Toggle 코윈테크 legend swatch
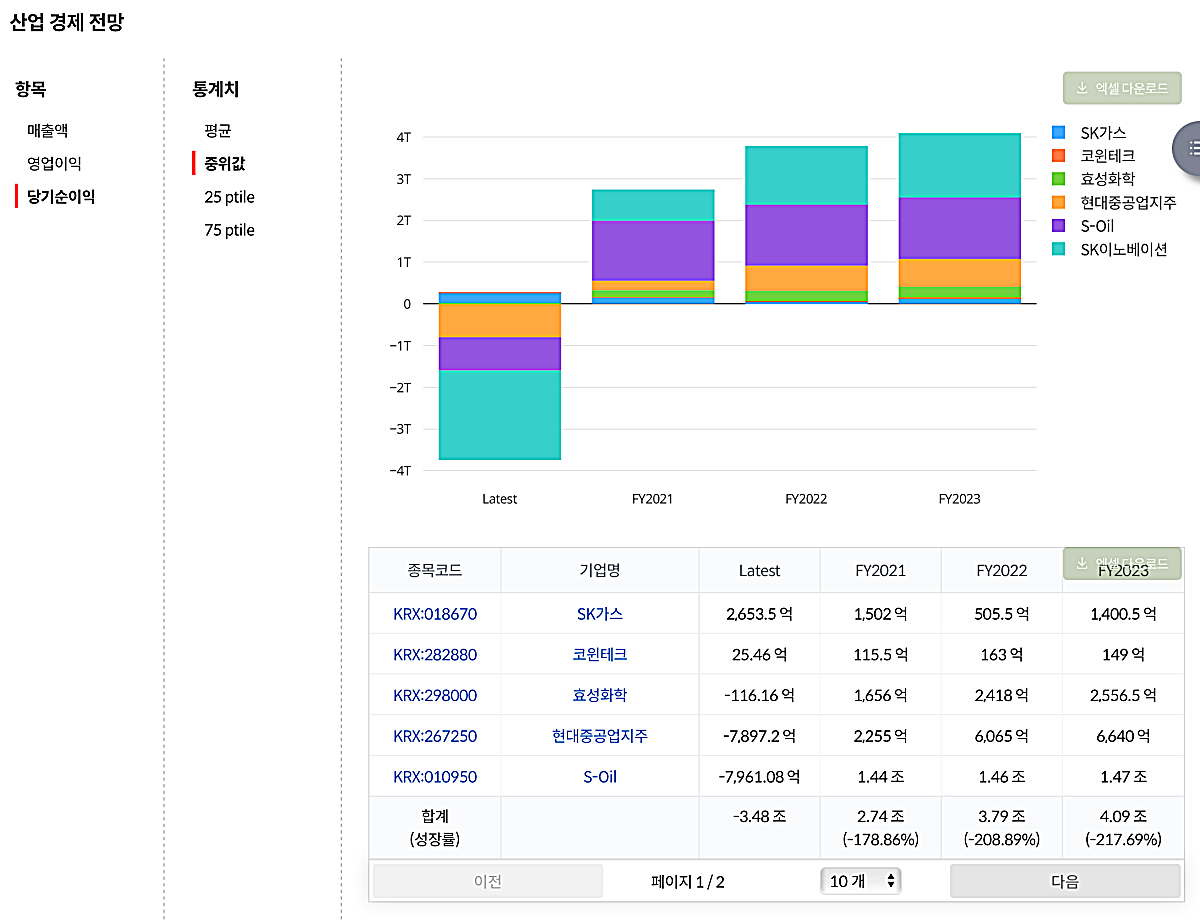 pos(1058,155)
